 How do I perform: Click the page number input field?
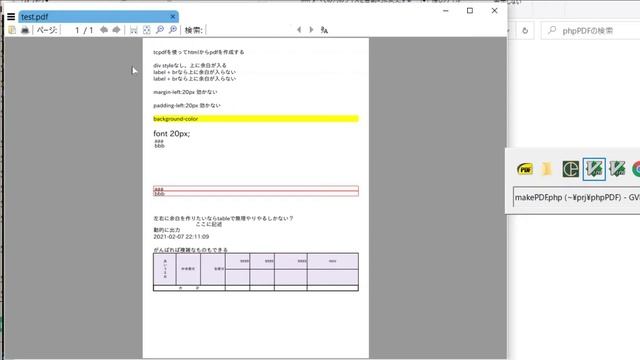(x=72, y=30)
